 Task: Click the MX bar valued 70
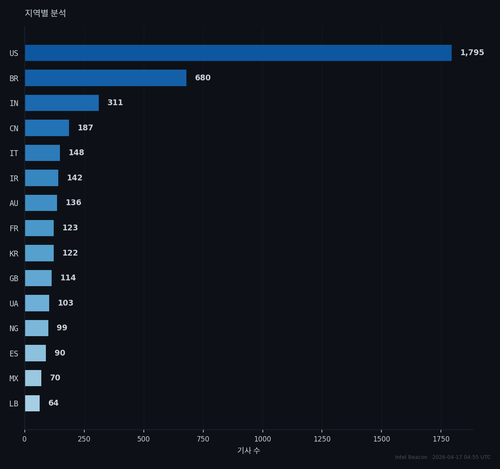[x=33, y=378]
